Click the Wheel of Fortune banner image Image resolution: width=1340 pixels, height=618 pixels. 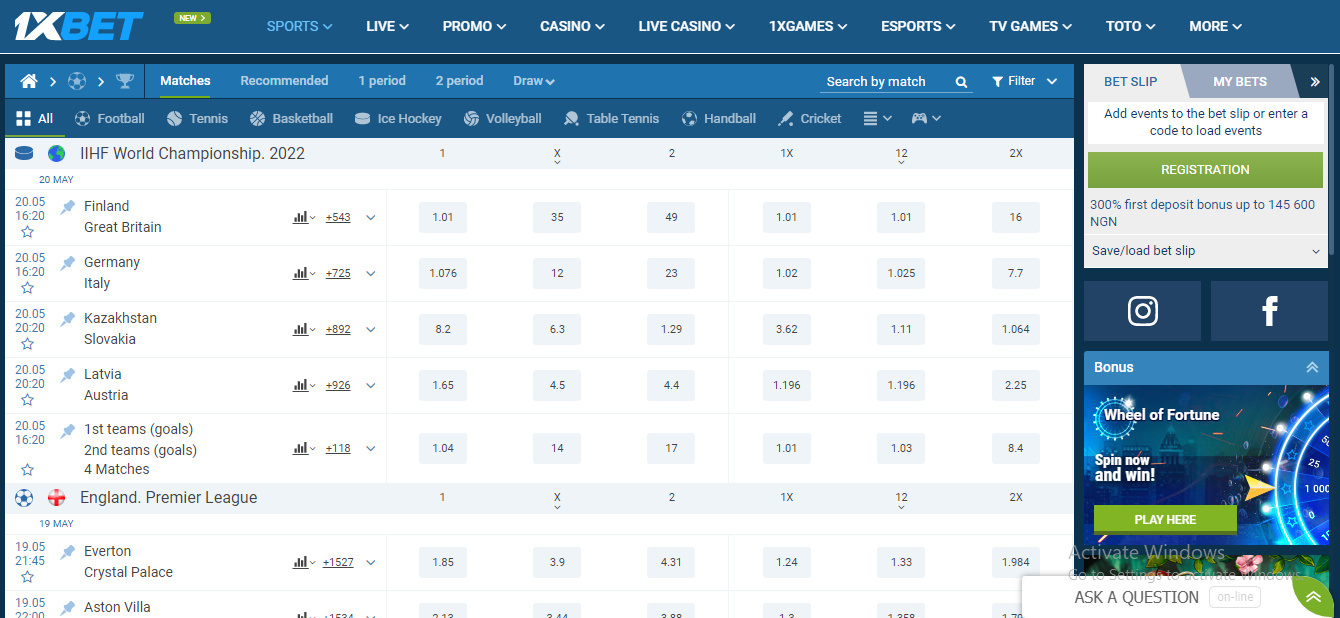click(1206, 465)
